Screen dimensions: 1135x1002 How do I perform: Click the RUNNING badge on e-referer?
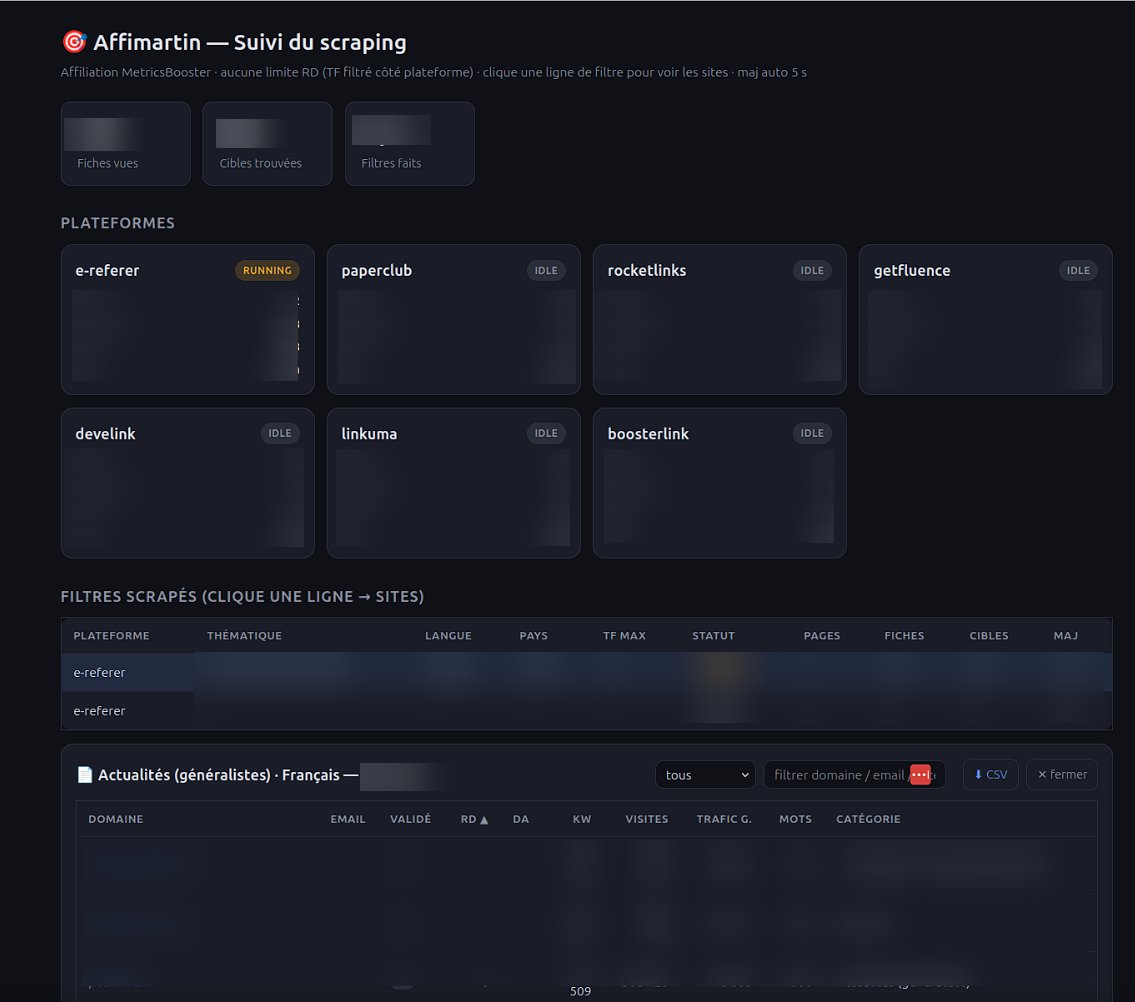[267, 270]
